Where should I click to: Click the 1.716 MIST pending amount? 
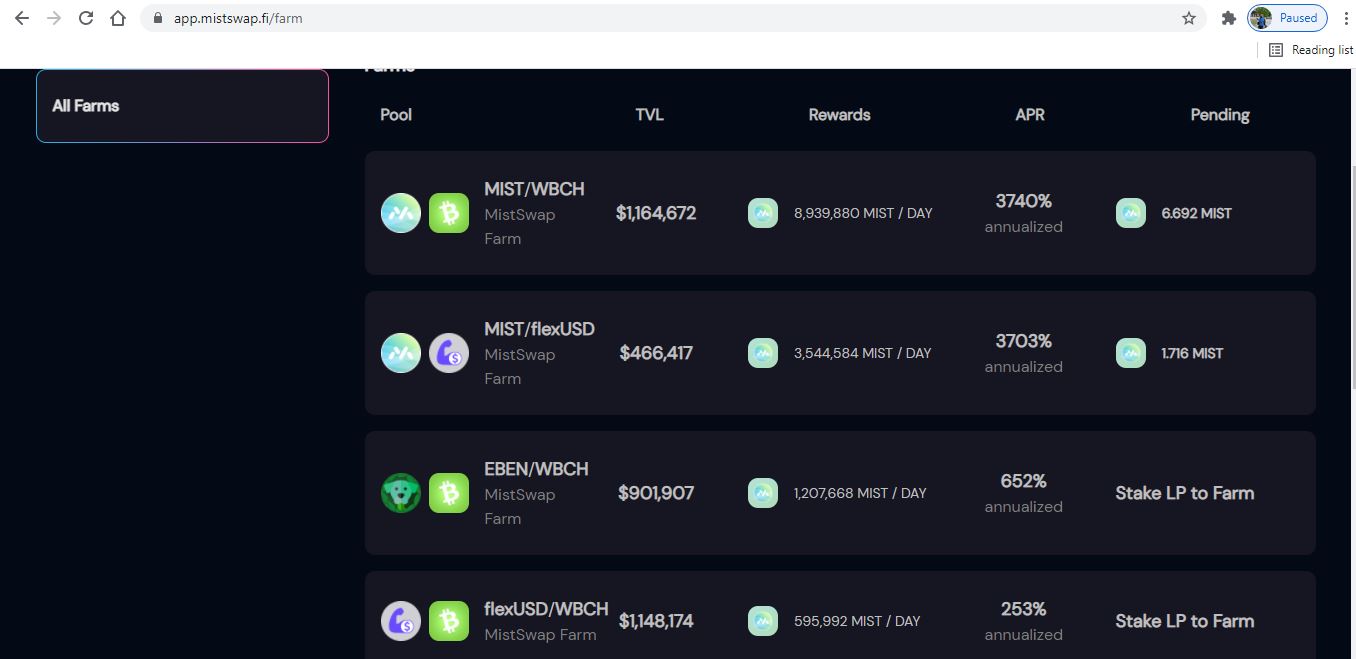[1192, 353]
